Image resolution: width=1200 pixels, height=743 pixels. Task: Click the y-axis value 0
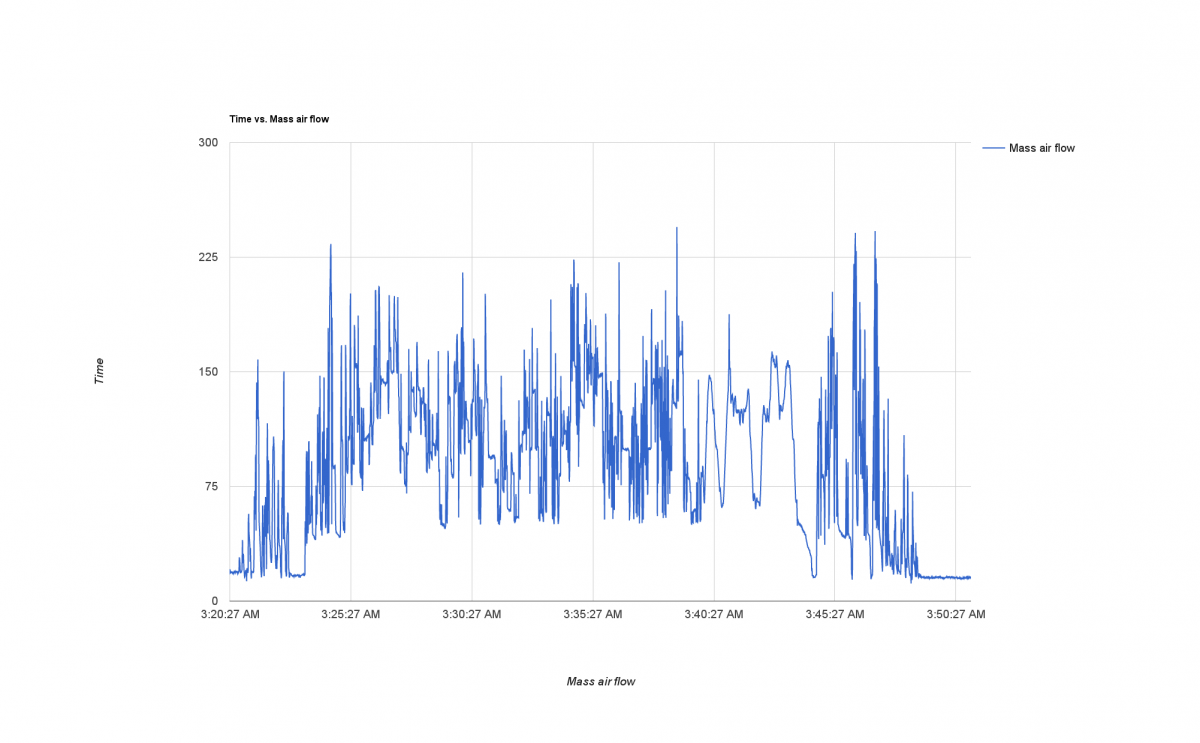coord(215,600)
